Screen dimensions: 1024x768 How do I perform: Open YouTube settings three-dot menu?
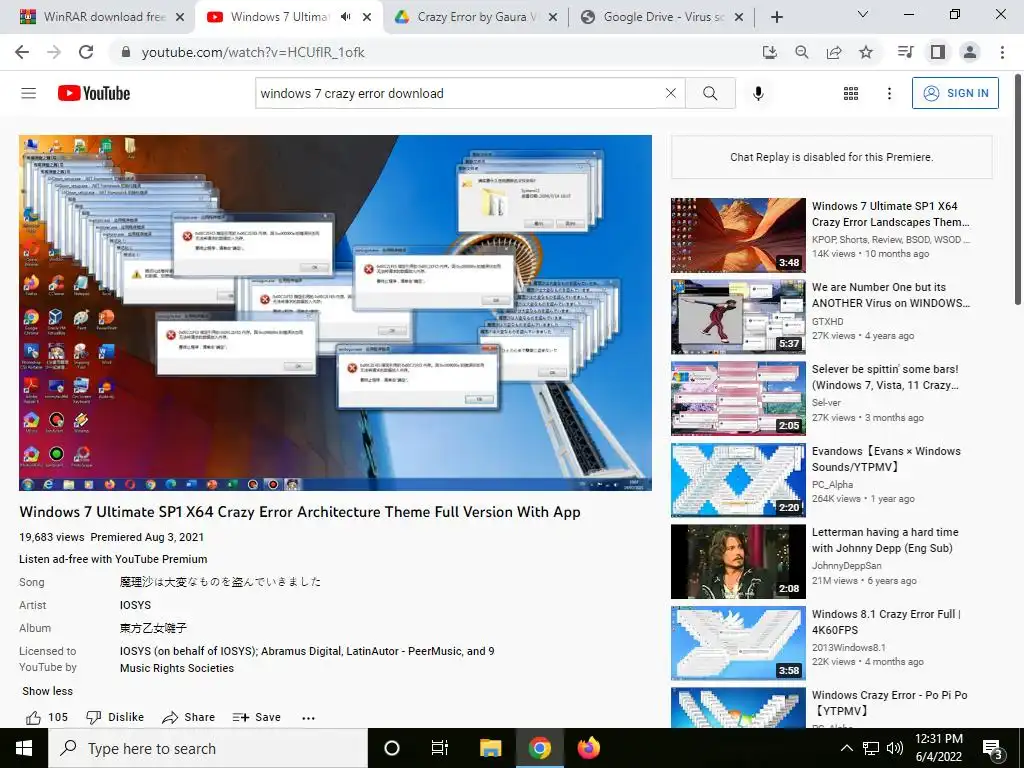(889, 93)
